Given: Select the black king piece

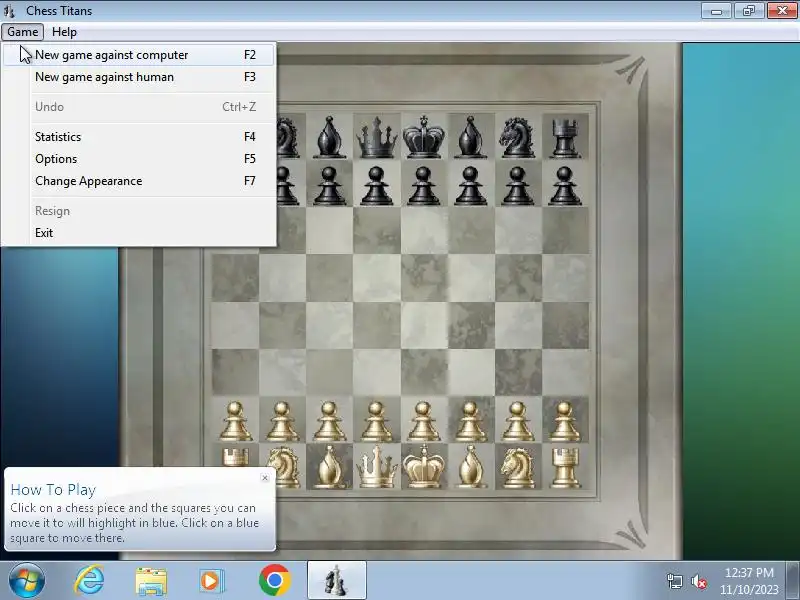Looking at the screenshot, I should pos(423,137).
